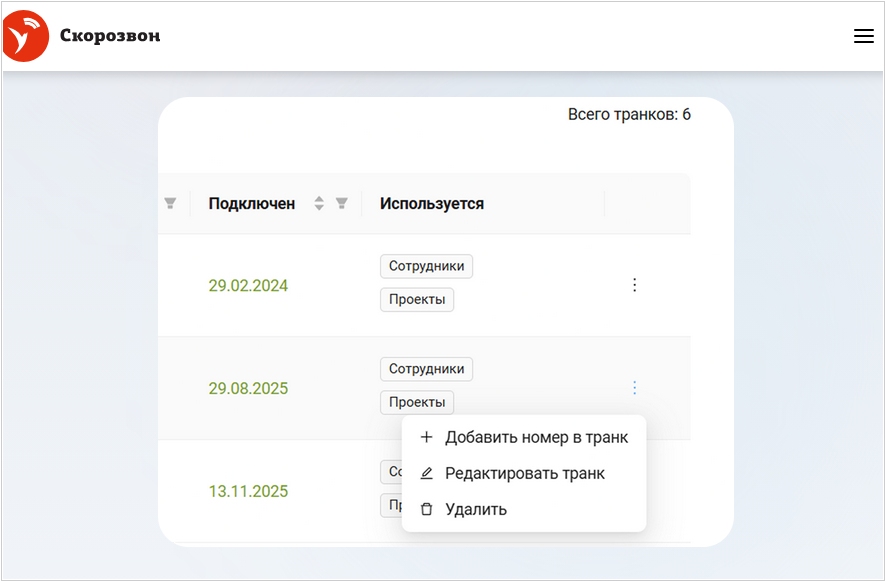
Task: Click the connection date 13.11.2025
Action: (x=248, y=492)
